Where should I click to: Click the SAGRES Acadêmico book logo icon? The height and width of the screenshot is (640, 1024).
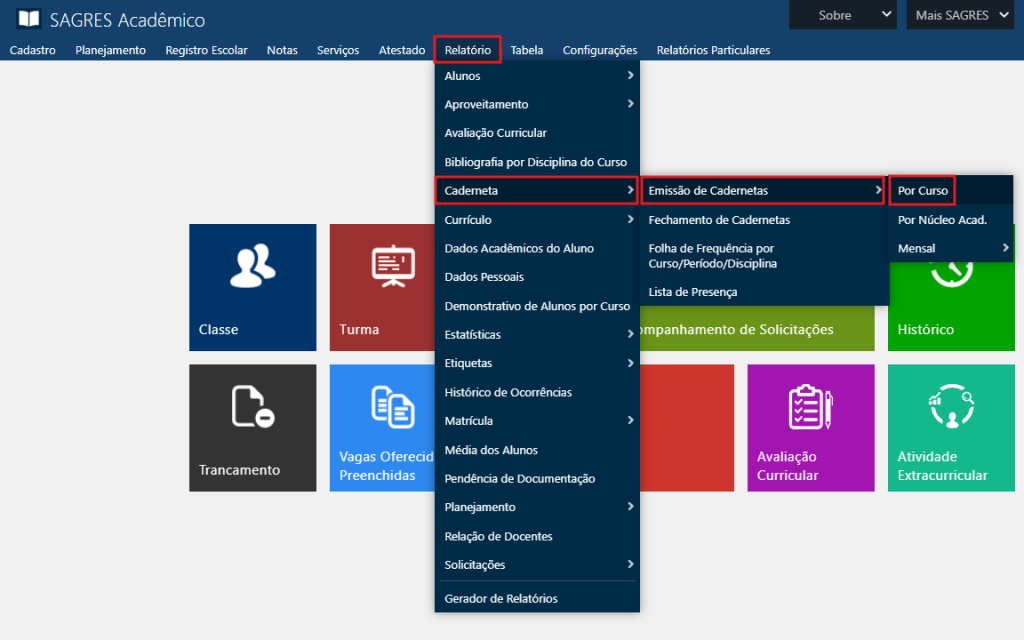tap(29, 19)
